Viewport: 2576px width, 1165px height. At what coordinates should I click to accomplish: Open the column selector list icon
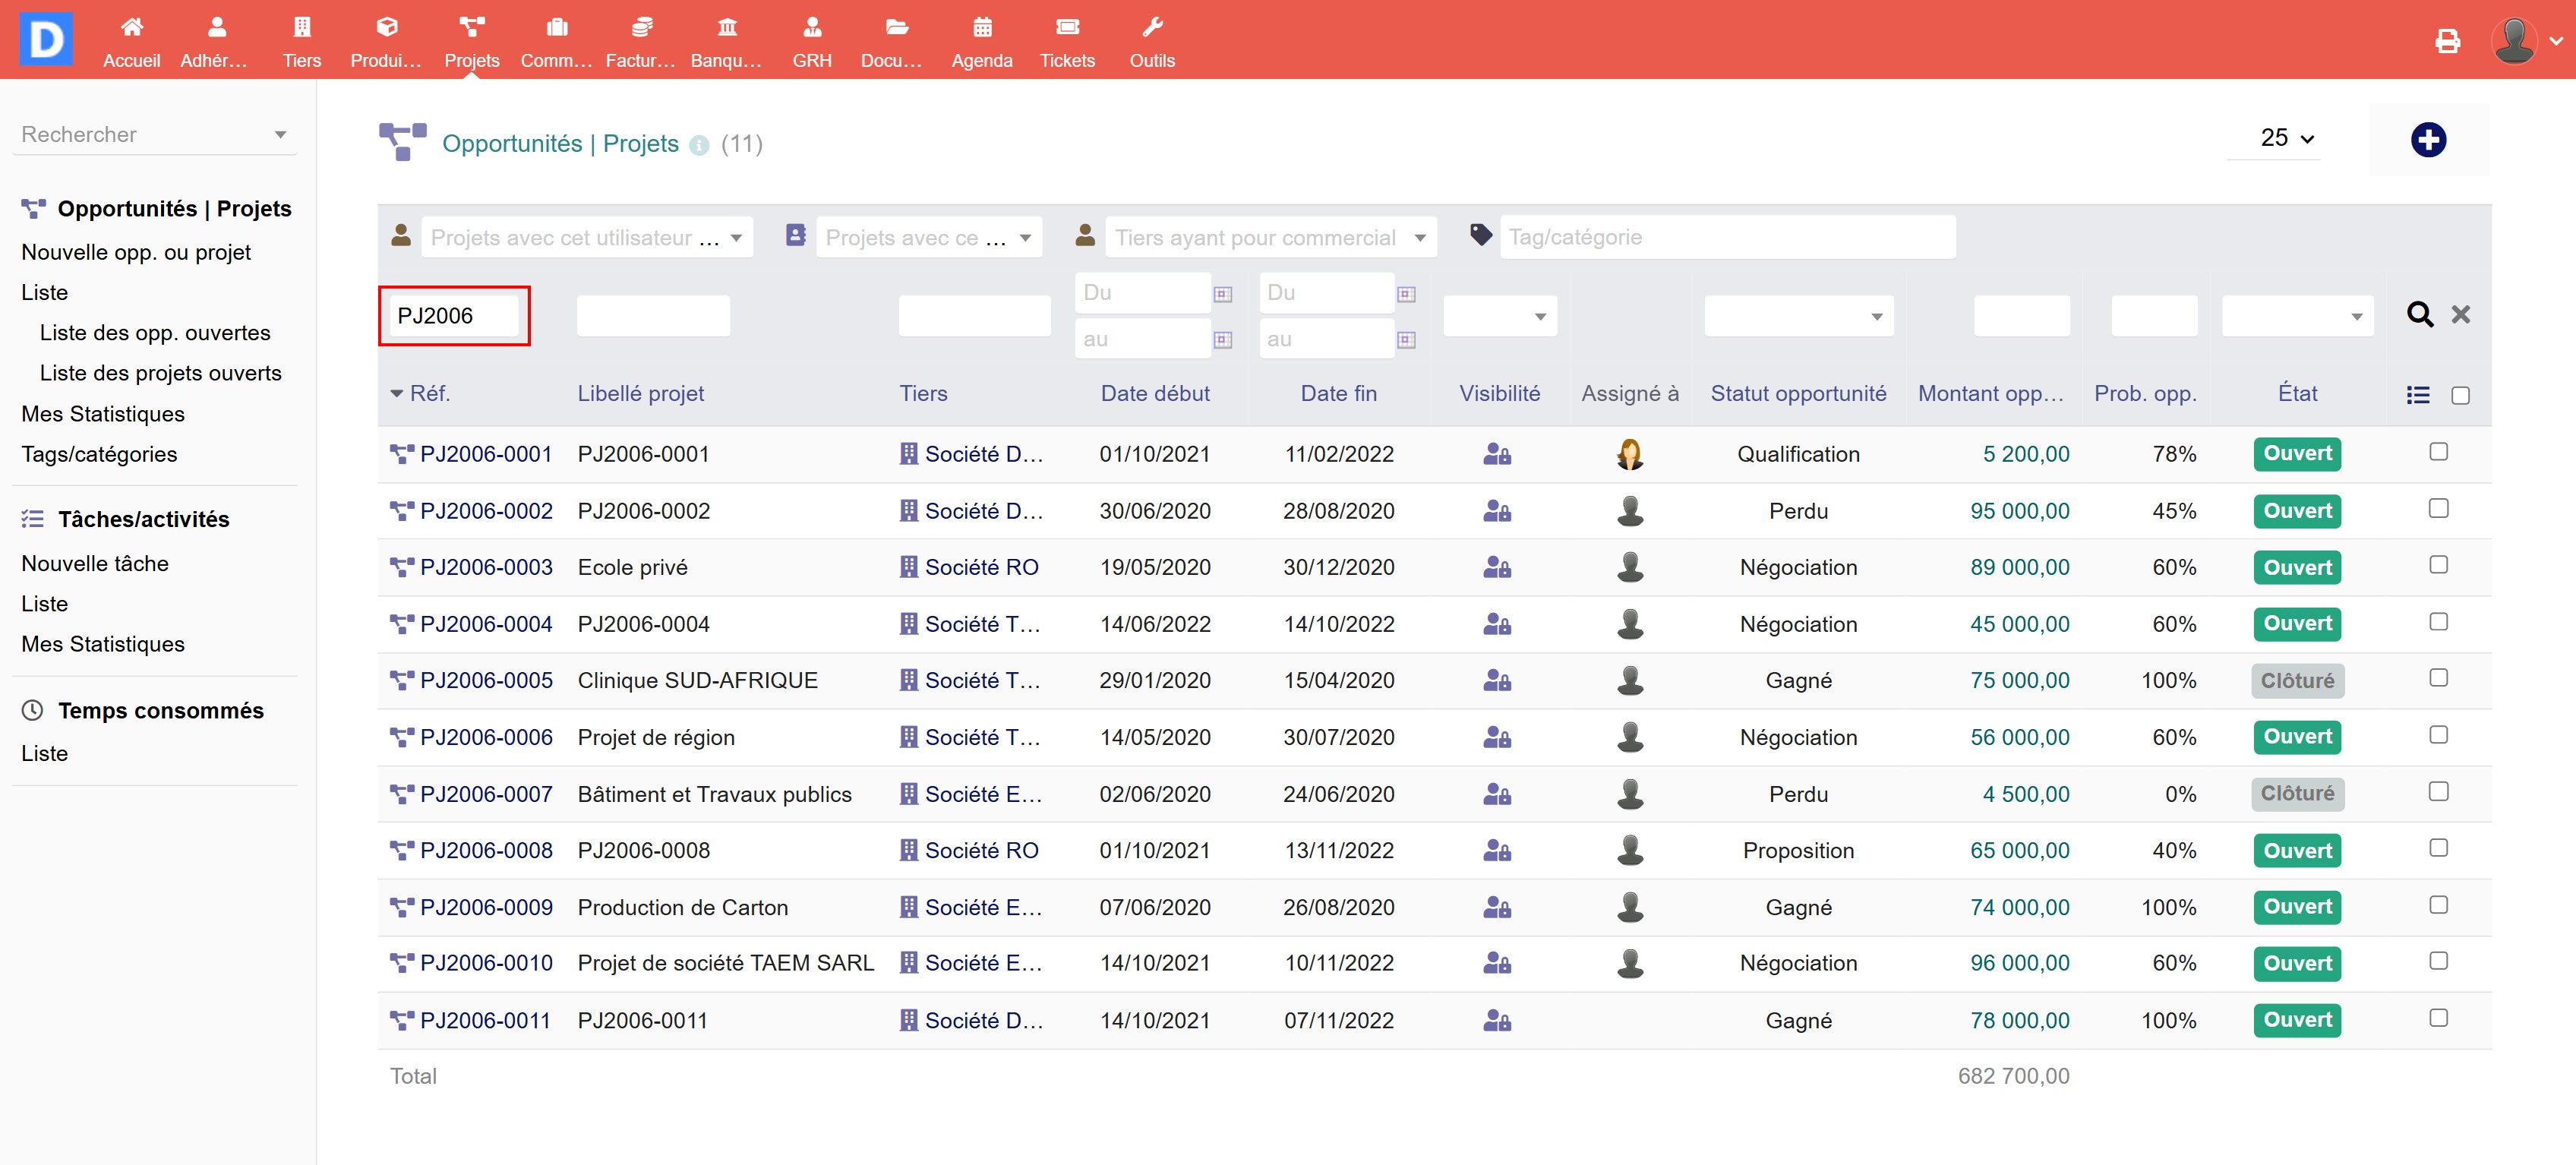pos(2418,395)
